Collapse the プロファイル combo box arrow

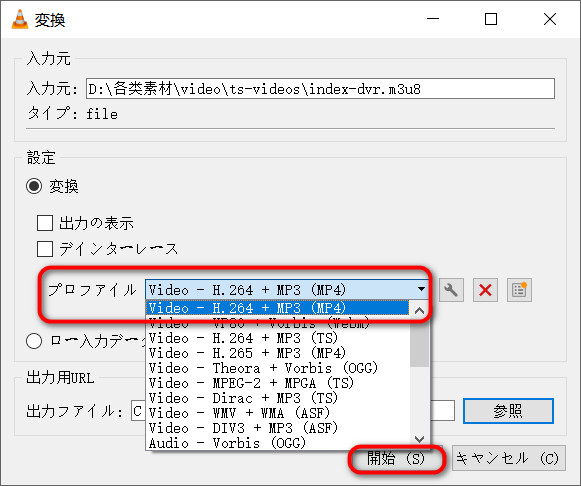(421, 289)
